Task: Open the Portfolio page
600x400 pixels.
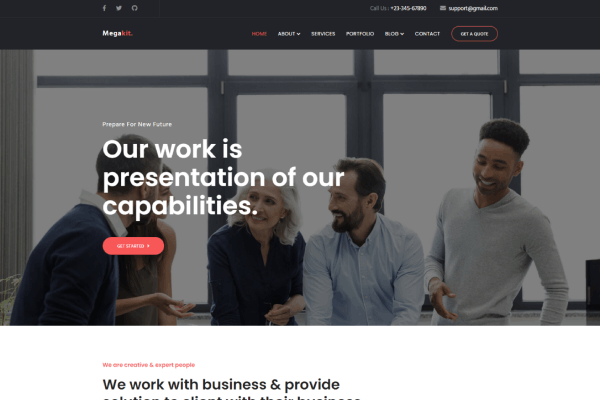Action: tap(360, 34)
